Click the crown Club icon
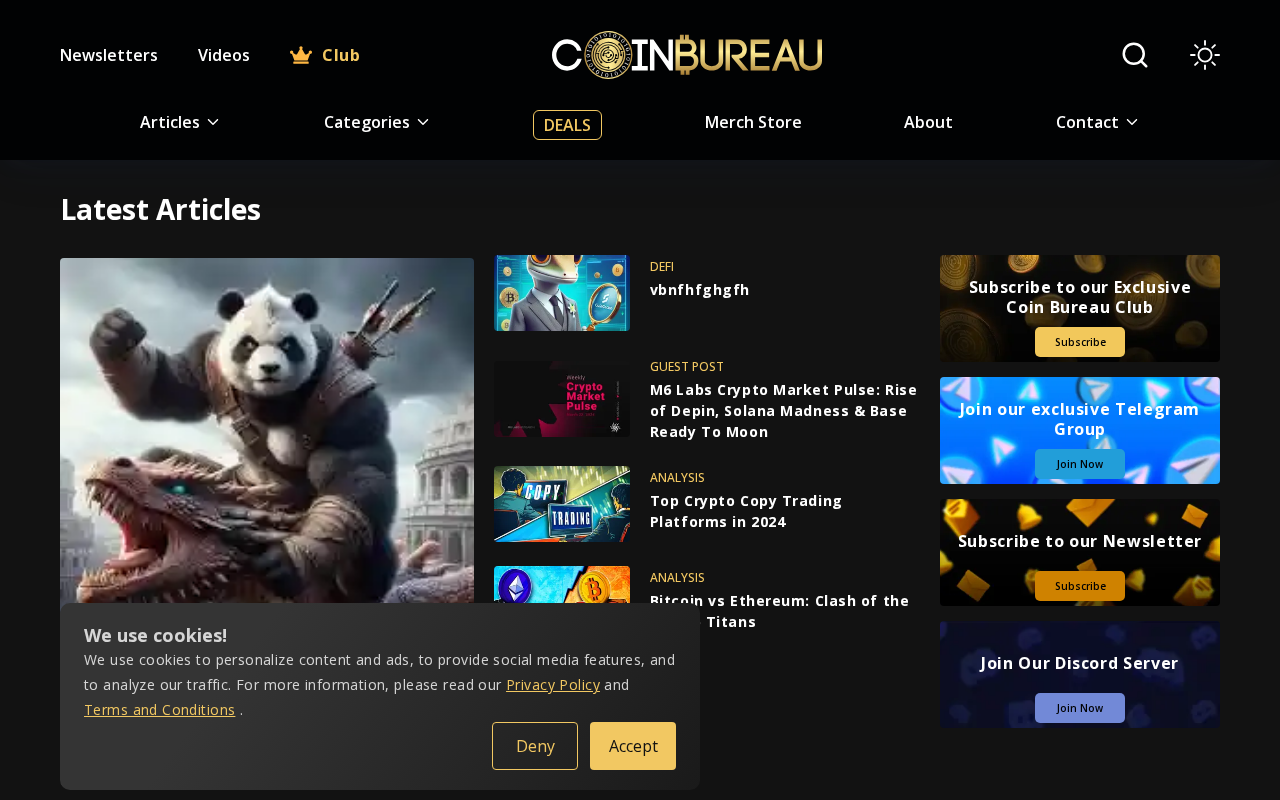This screenshot has width=1280, height=800. pyautogui.click(x=301, y=55)
